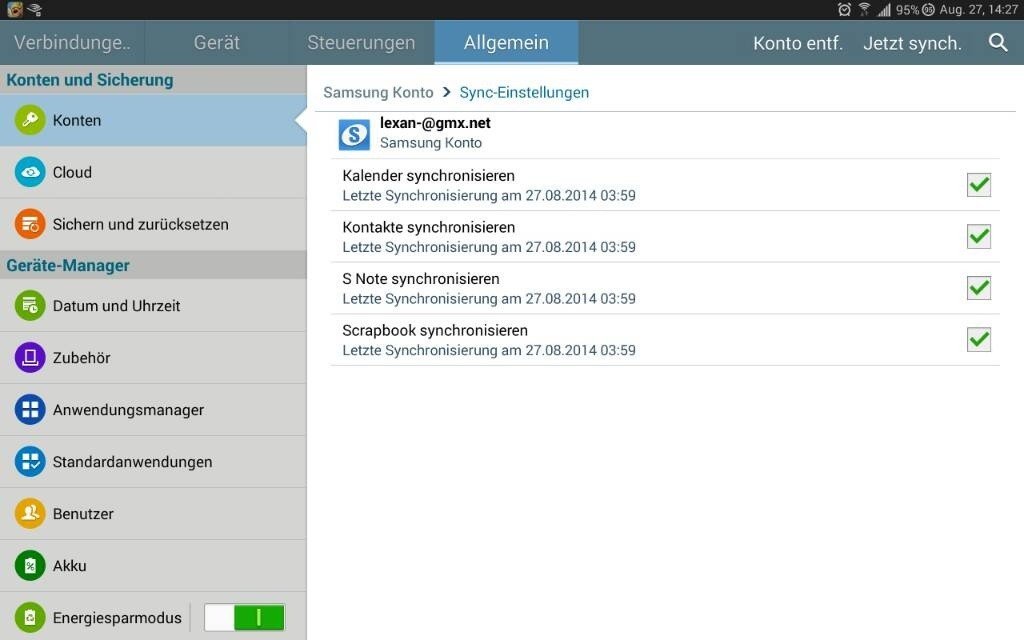Tap the Samsung Konto S logo
The height and width of the screenshot is (640, 1024).
click(354, 135)
